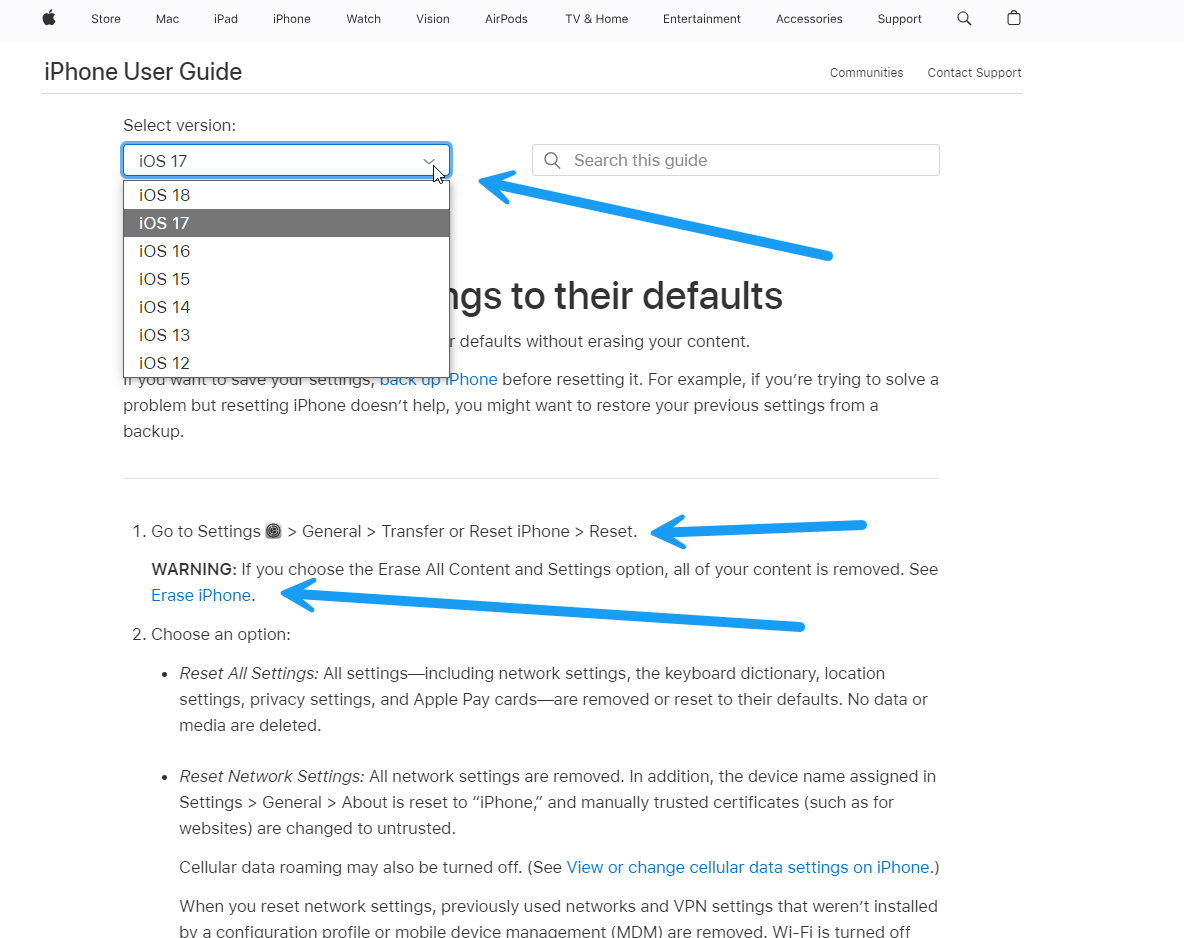Open the iPhone menu item

(291, 19)
